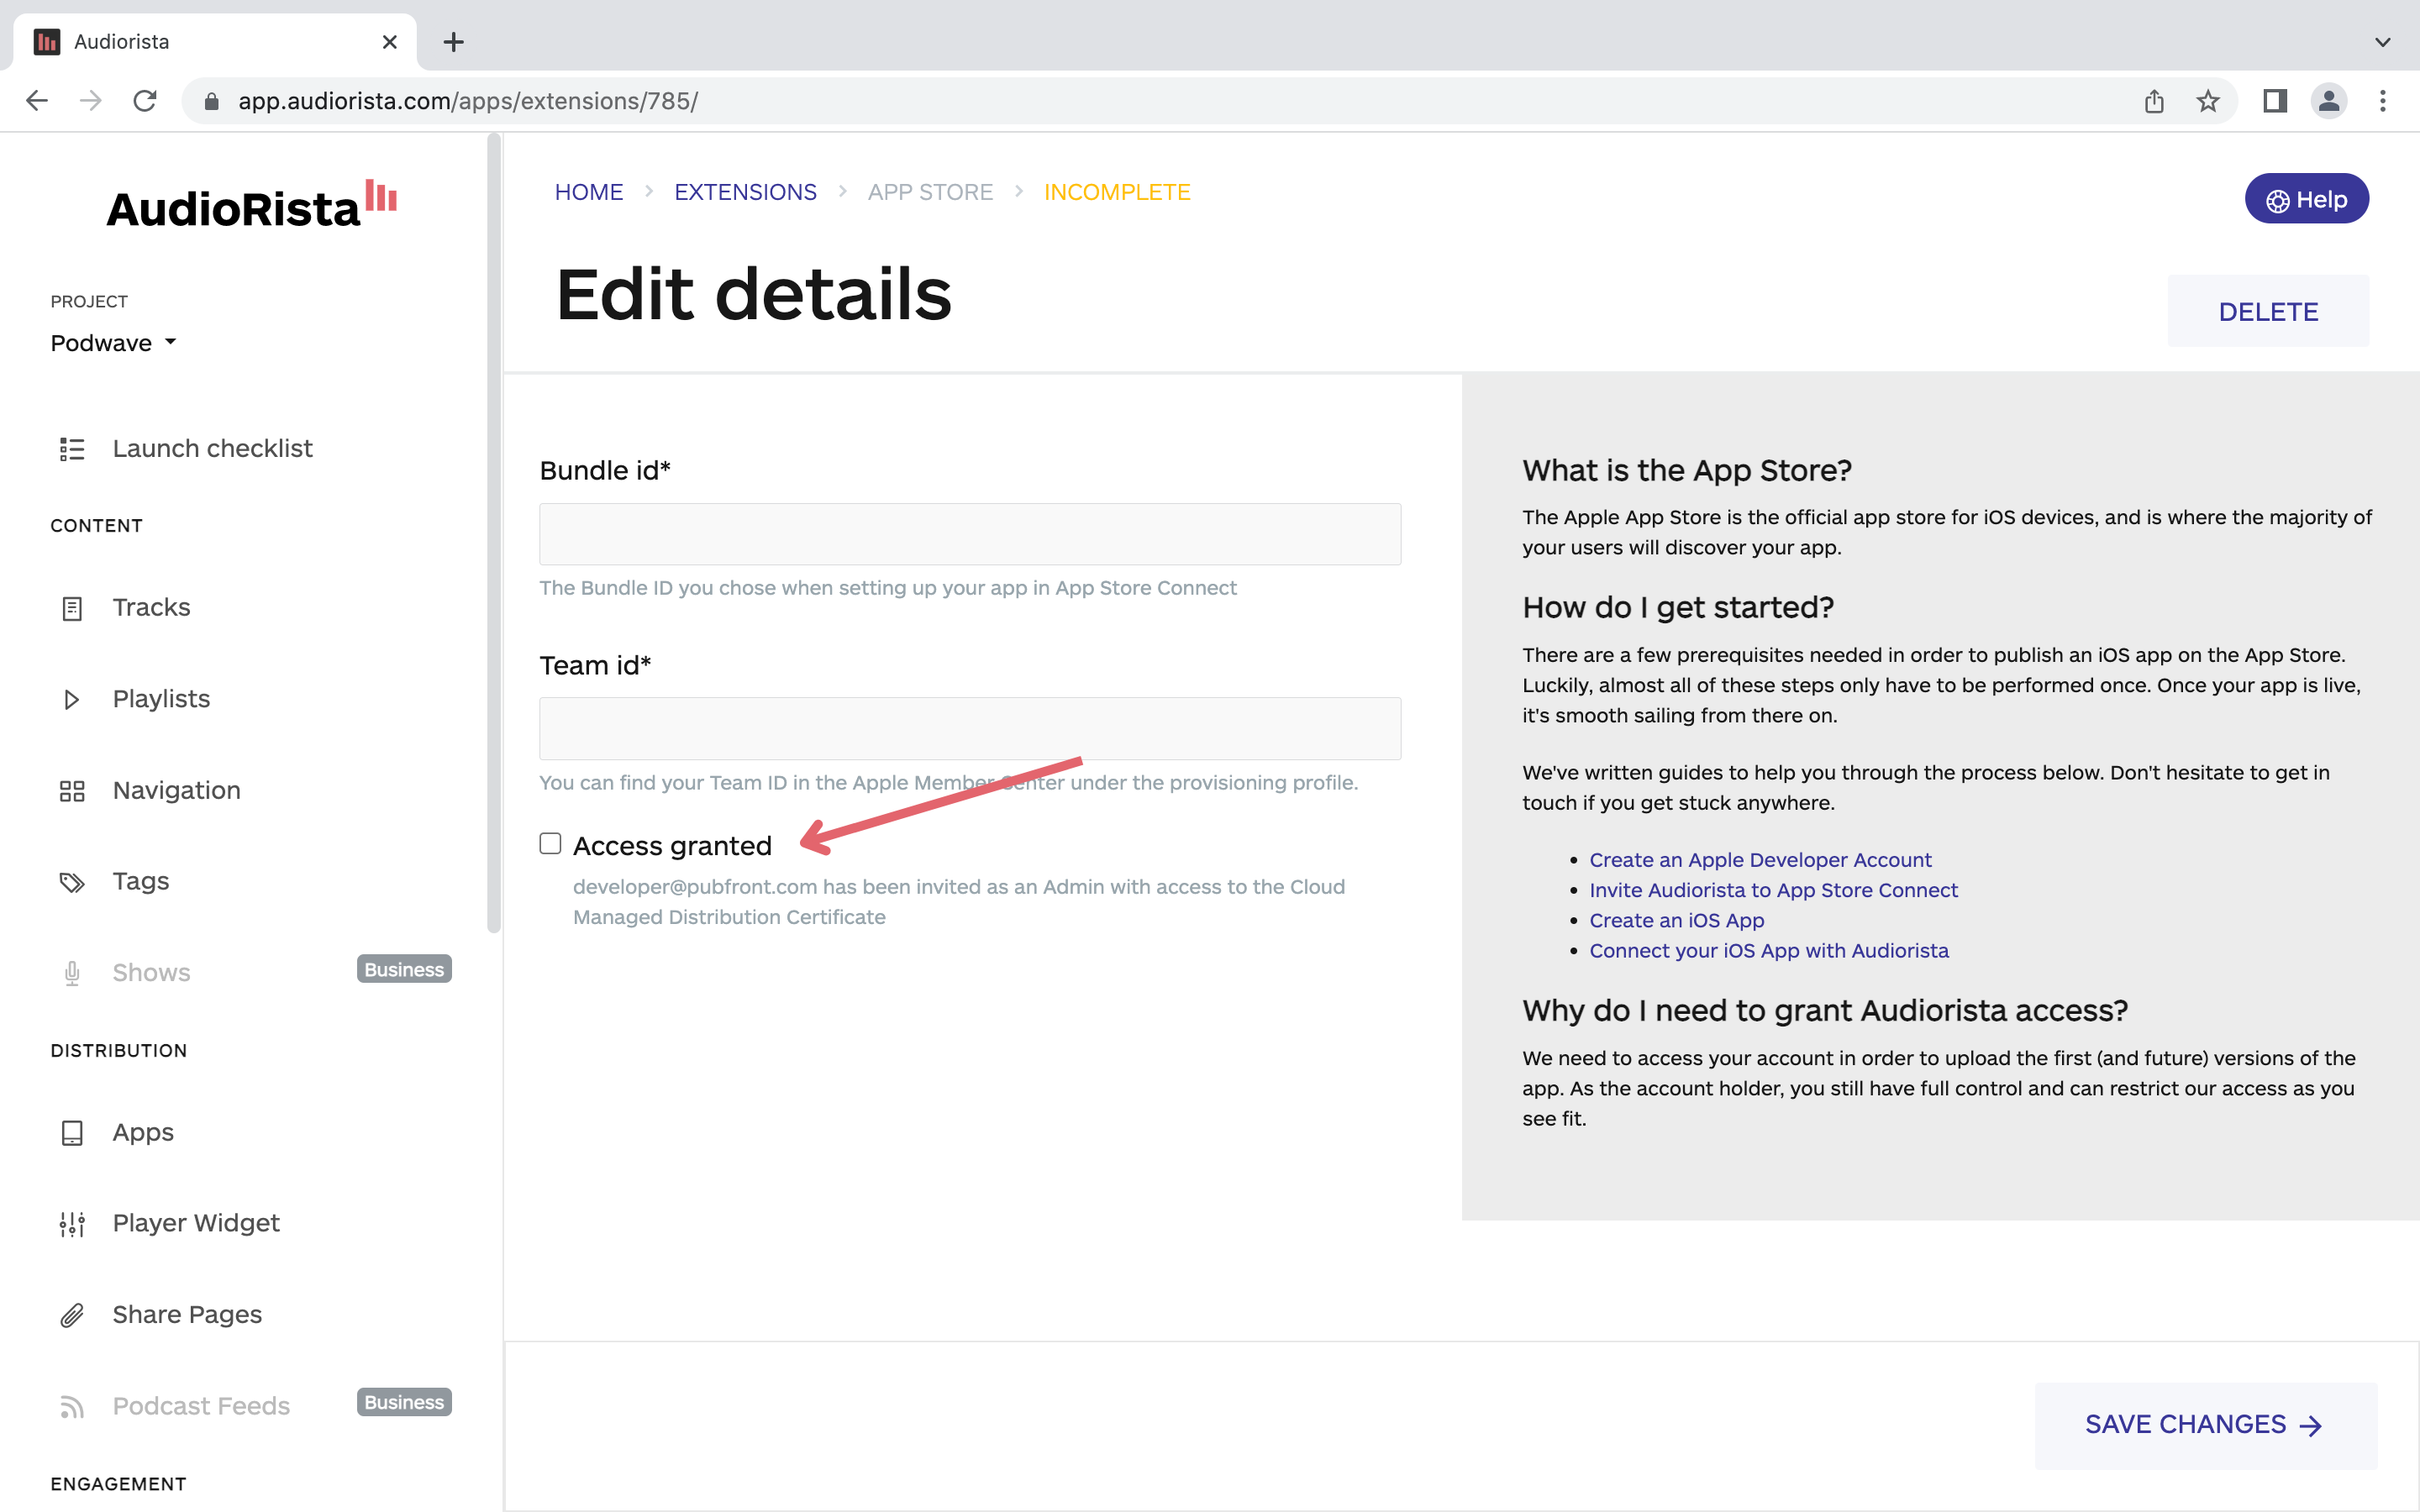Bookmark this page with the star icon
This screenshot has height=1512, width=2420.
click(2208, 101)
